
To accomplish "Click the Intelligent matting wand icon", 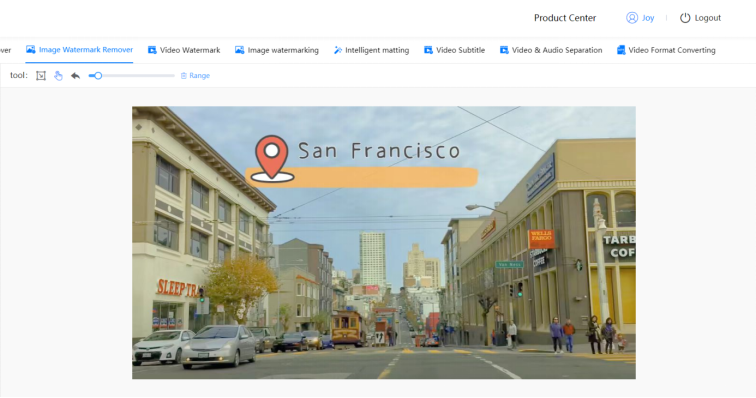I will tap(338, 50).
